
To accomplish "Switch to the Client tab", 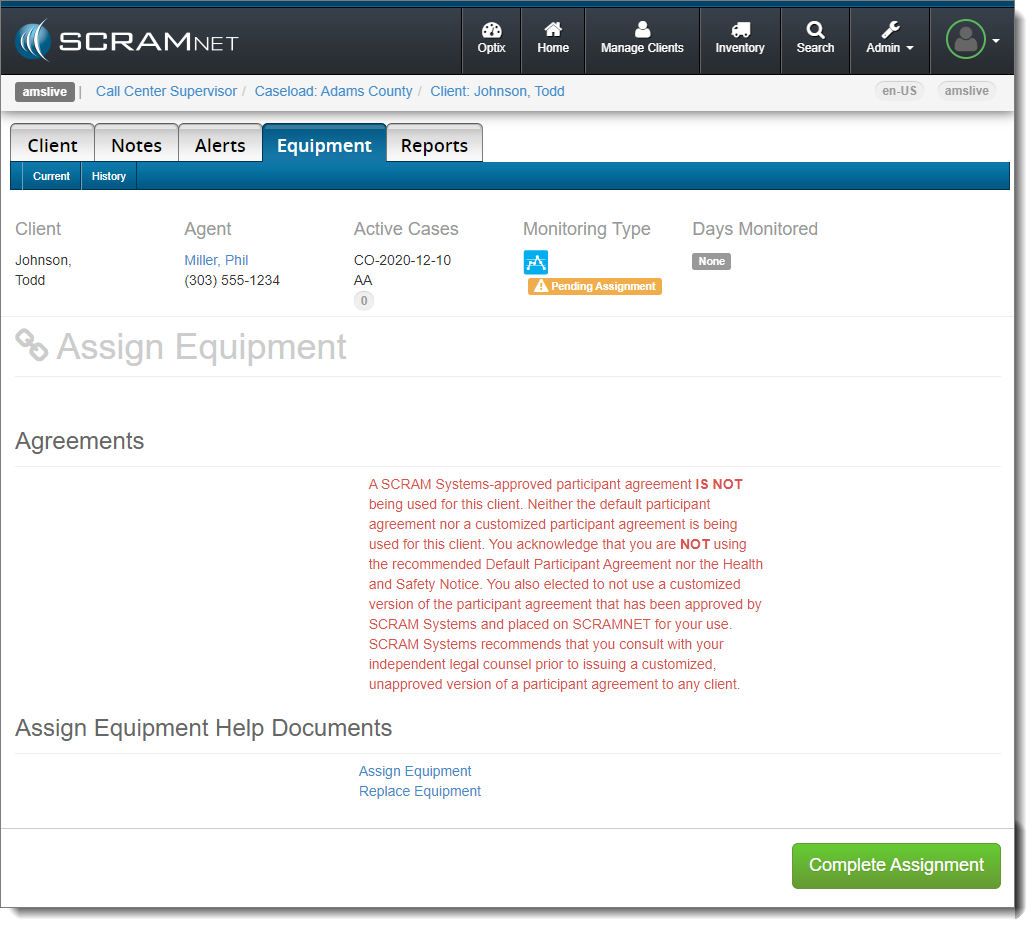I will (52, 145).
